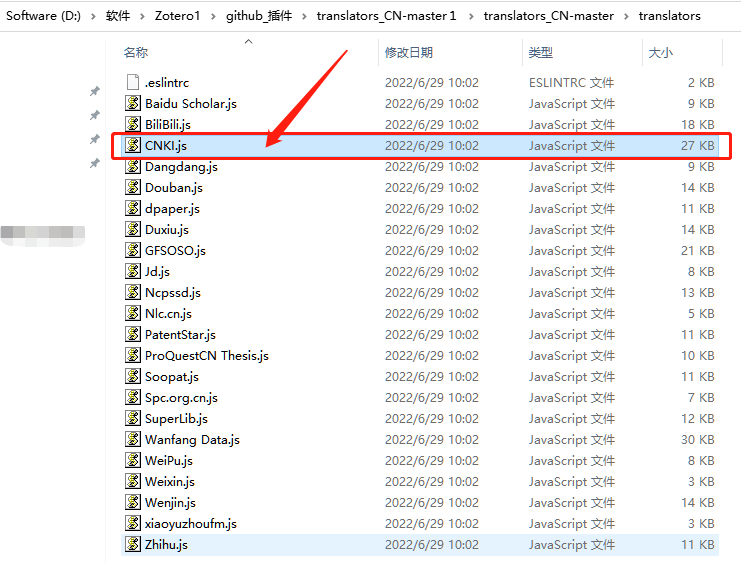The height and width of the screenshot is (564, 741).
Task: Click the Nlc.cn.js script icon
Action: (133, 313)
